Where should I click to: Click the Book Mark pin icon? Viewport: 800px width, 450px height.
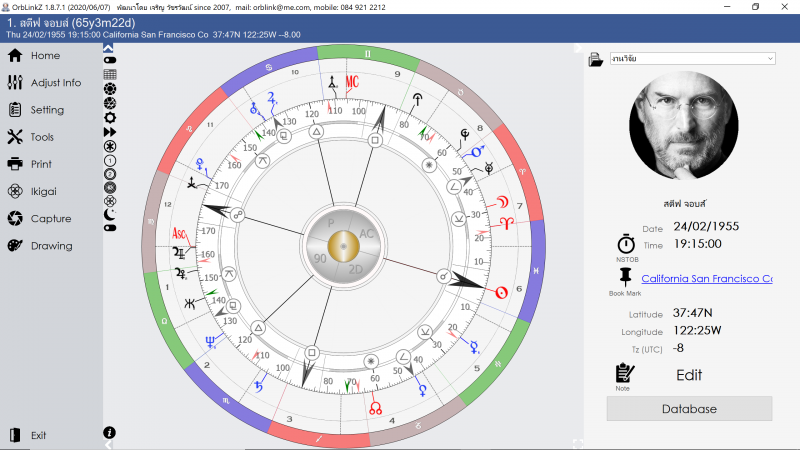(625, 277)
